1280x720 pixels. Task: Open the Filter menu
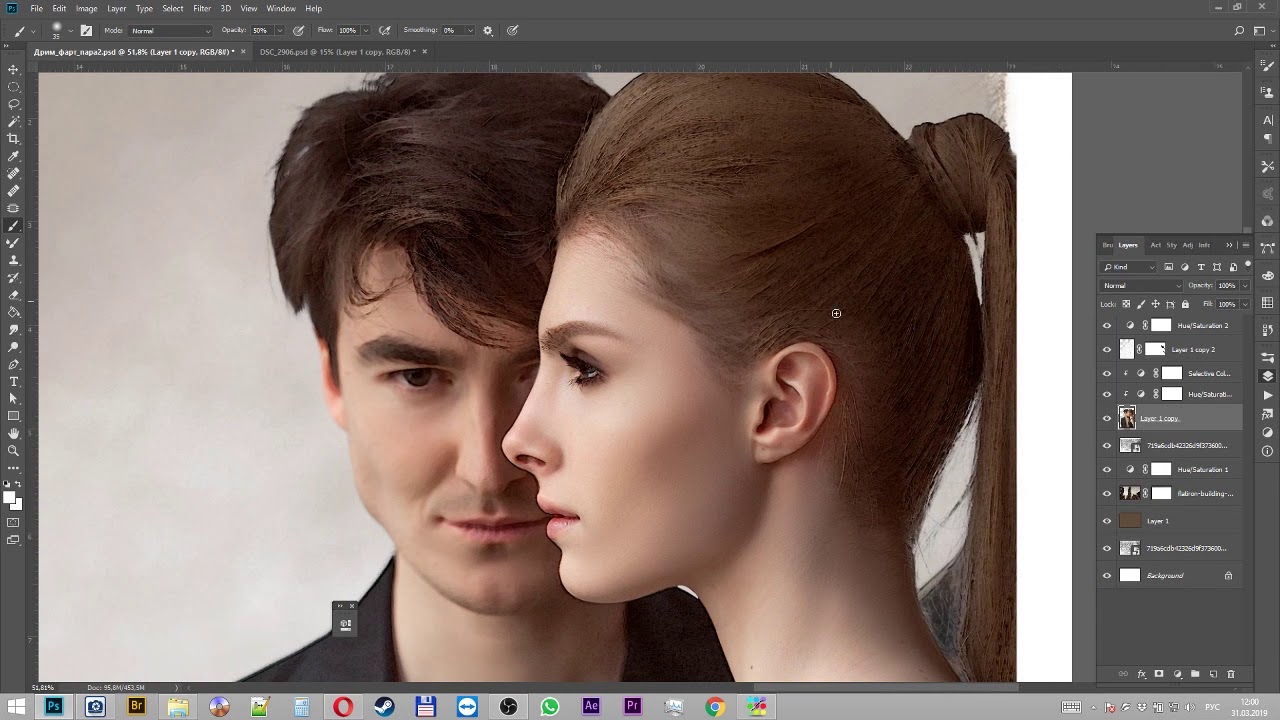pyautogui.click(x=202, y=8)
